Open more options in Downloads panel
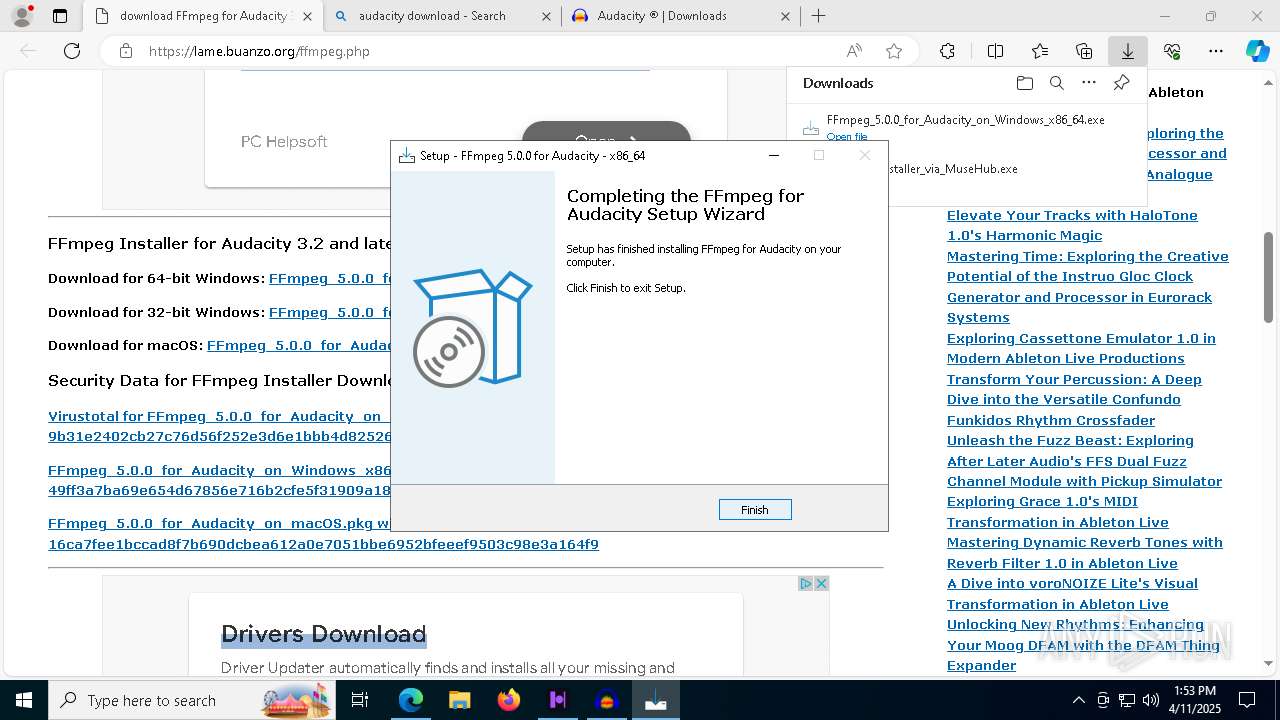 point(1089,83)
